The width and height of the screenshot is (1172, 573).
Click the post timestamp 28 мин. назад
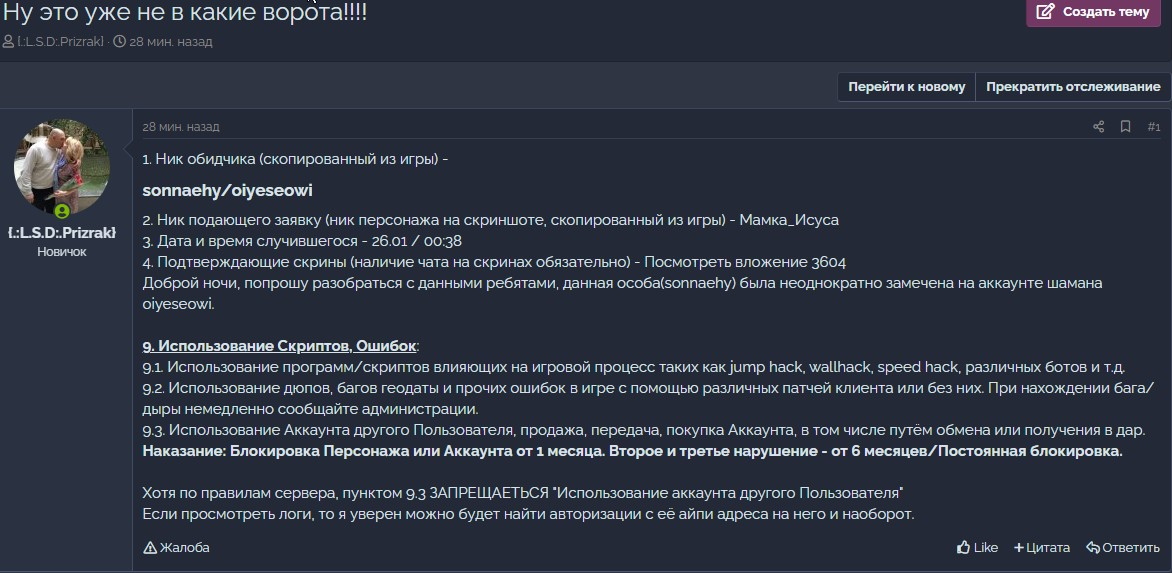(x=181, y=127)
